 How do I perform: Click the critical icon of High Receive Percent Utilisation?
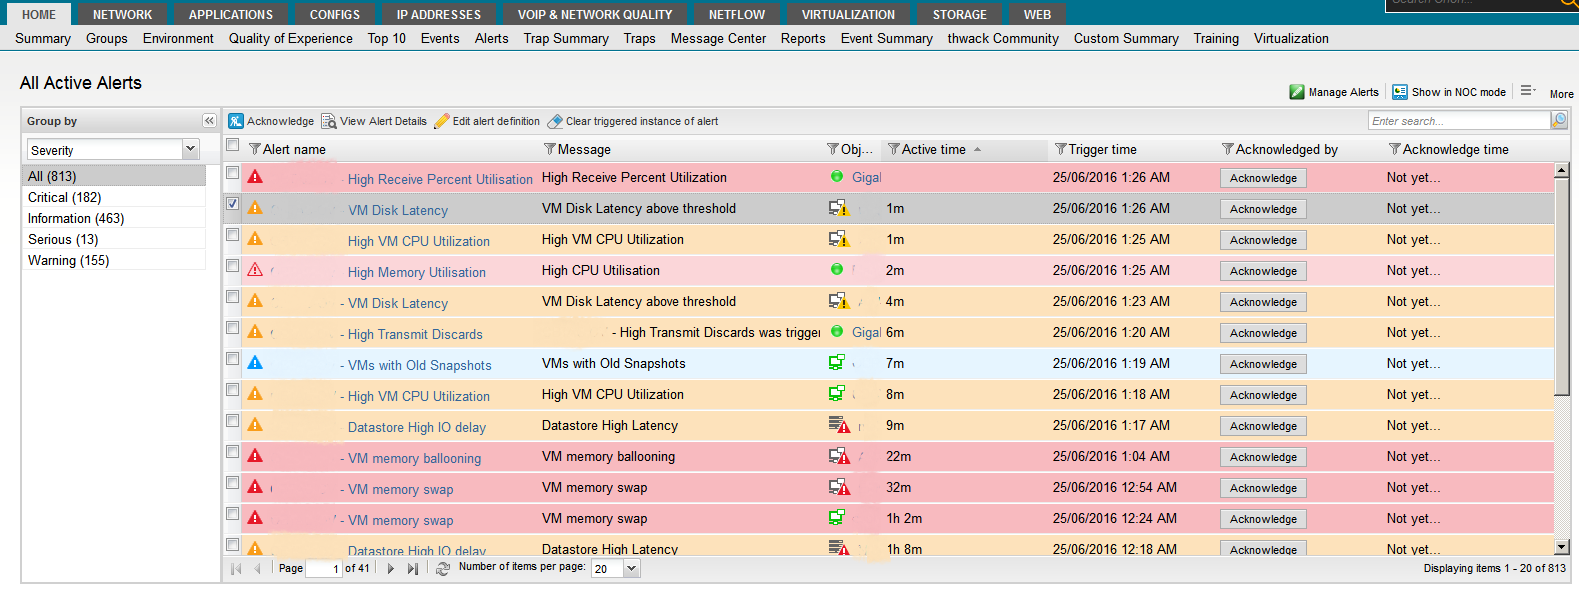[255, 177]
